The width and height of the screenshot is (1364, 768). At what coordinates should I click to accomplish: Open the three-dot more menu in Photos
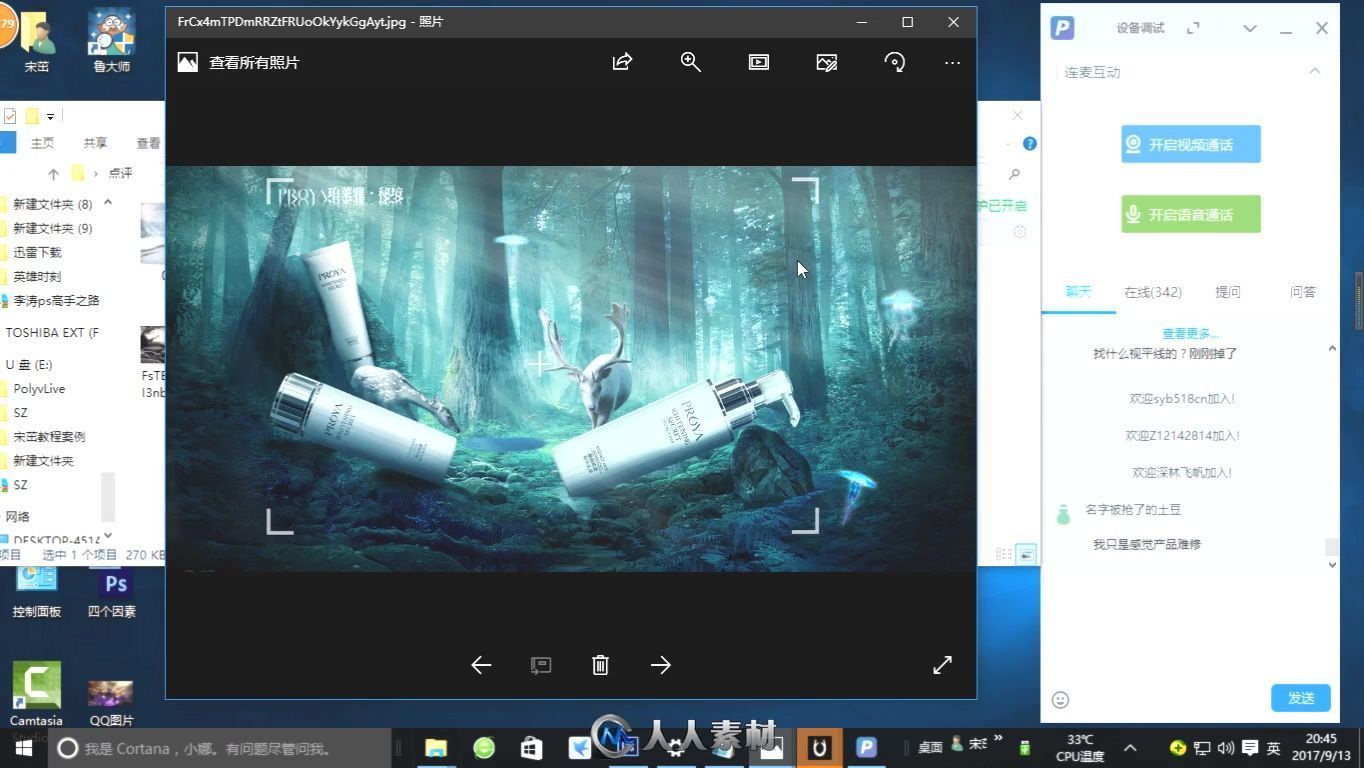tap(952, 62)
